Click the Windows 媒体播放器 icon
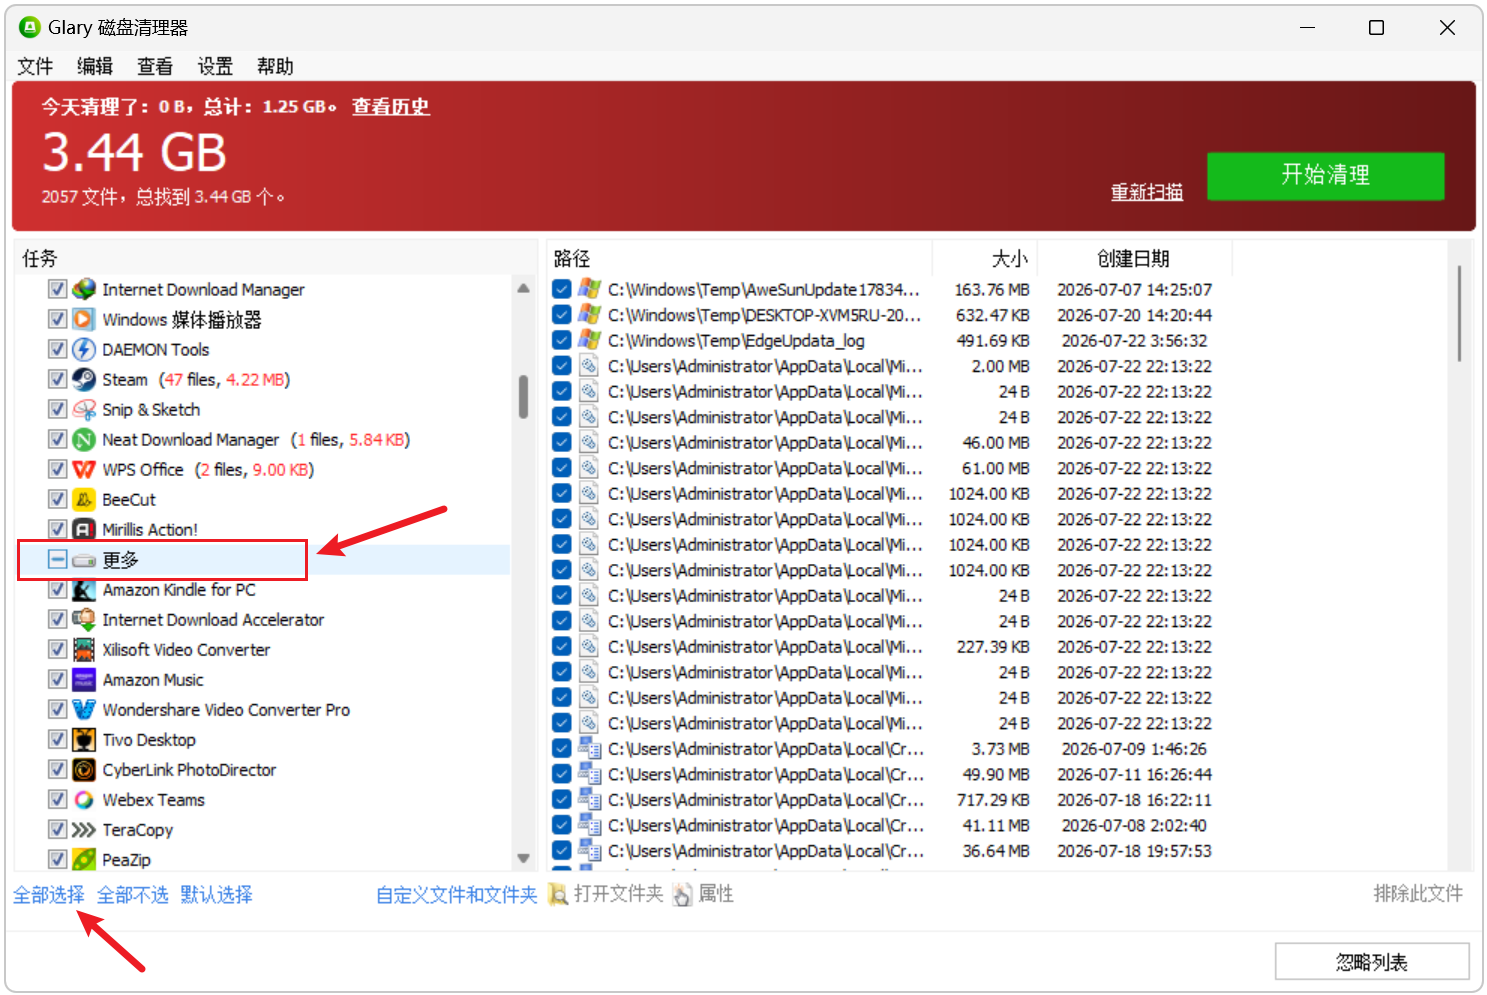Screen dimensions: 1487x995 pyautogui.click(x=84, y=319)
